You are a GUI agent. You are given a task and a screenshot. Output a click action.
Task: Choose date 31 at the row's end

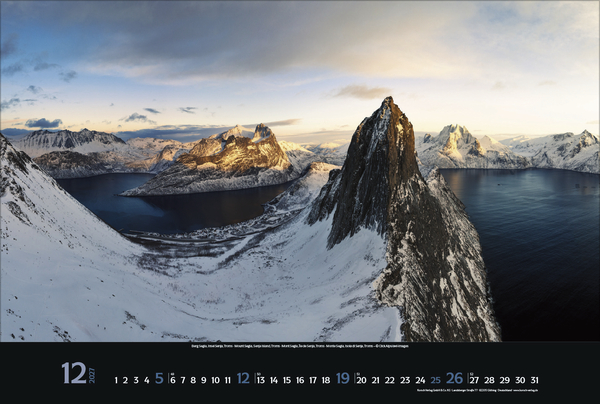[534, 380]
